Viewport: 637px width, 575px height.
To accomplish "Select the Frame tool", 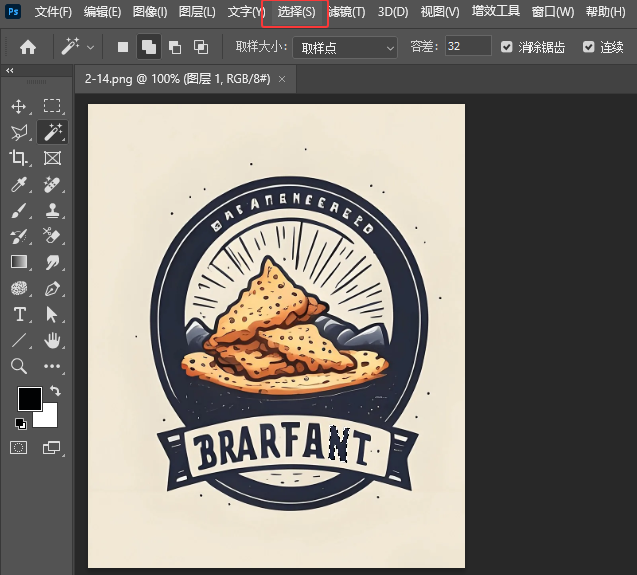I will (x=52, y=158).
